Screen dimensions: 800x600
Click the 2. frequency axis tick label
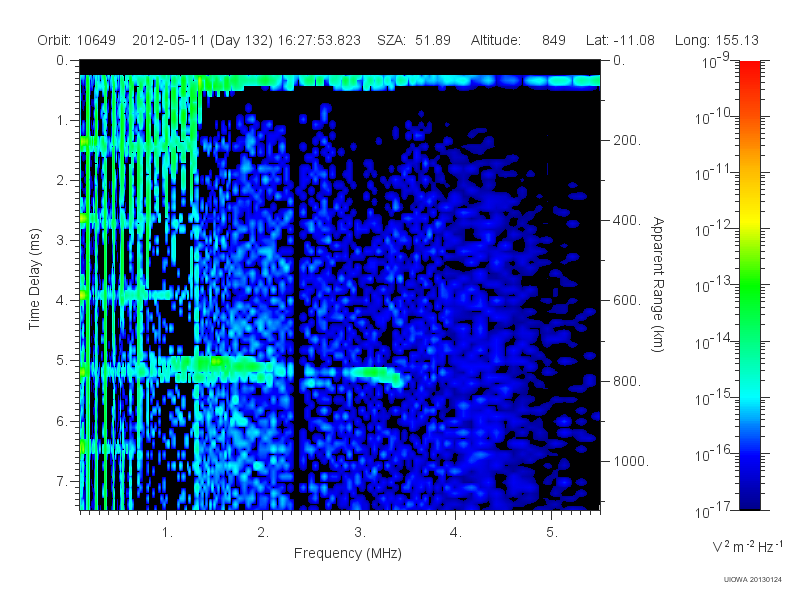click(x=263, y=532)
